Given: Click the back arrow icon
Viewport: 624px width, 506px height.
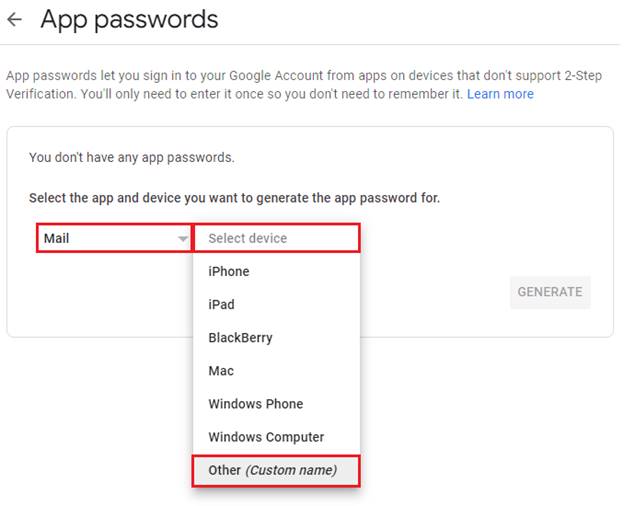Looking at the screenshot, I should point(14,20).
